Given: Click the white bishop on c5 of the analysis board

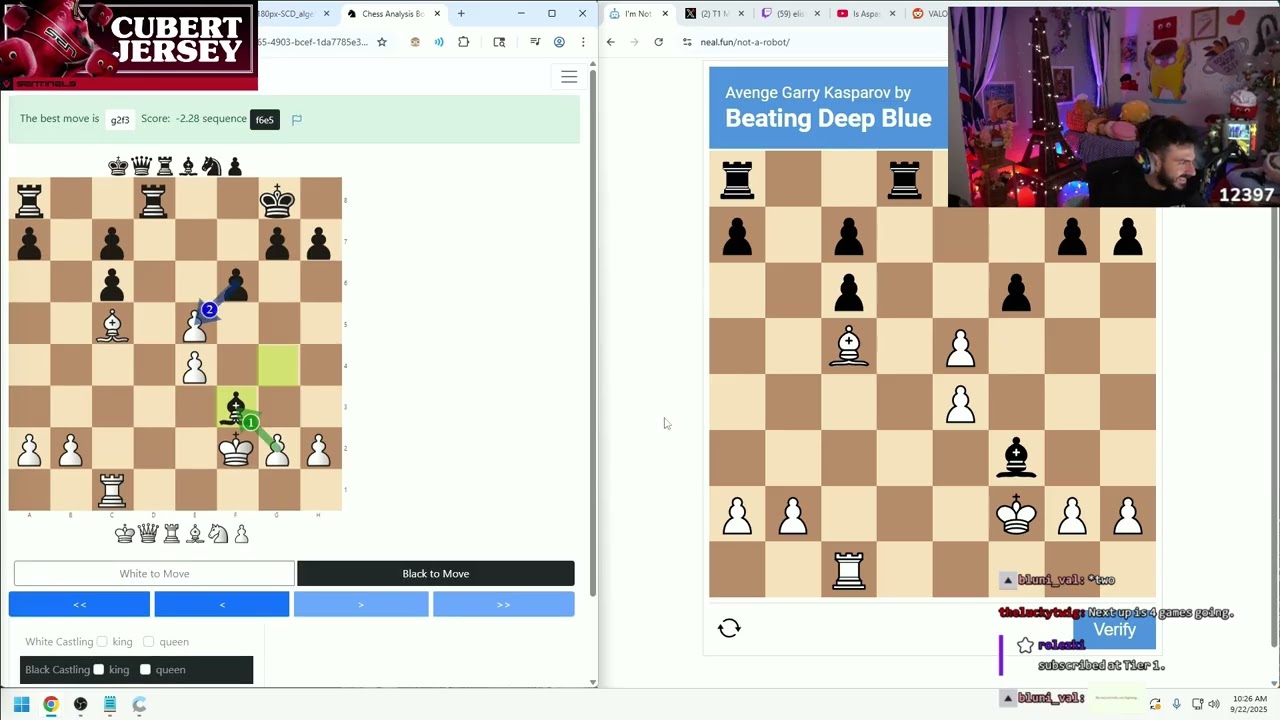Looking at the screenshot, I should 112,324.
